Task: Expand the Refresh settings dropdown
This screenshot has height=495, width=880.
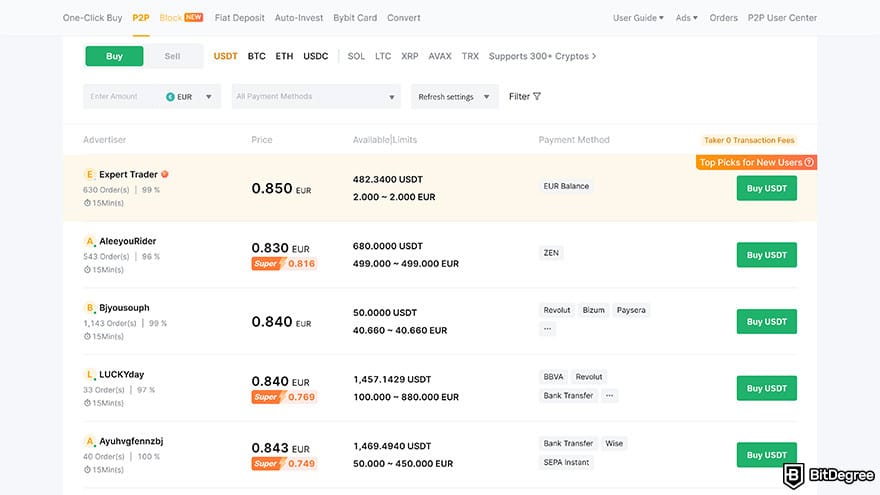Action: 455,97
